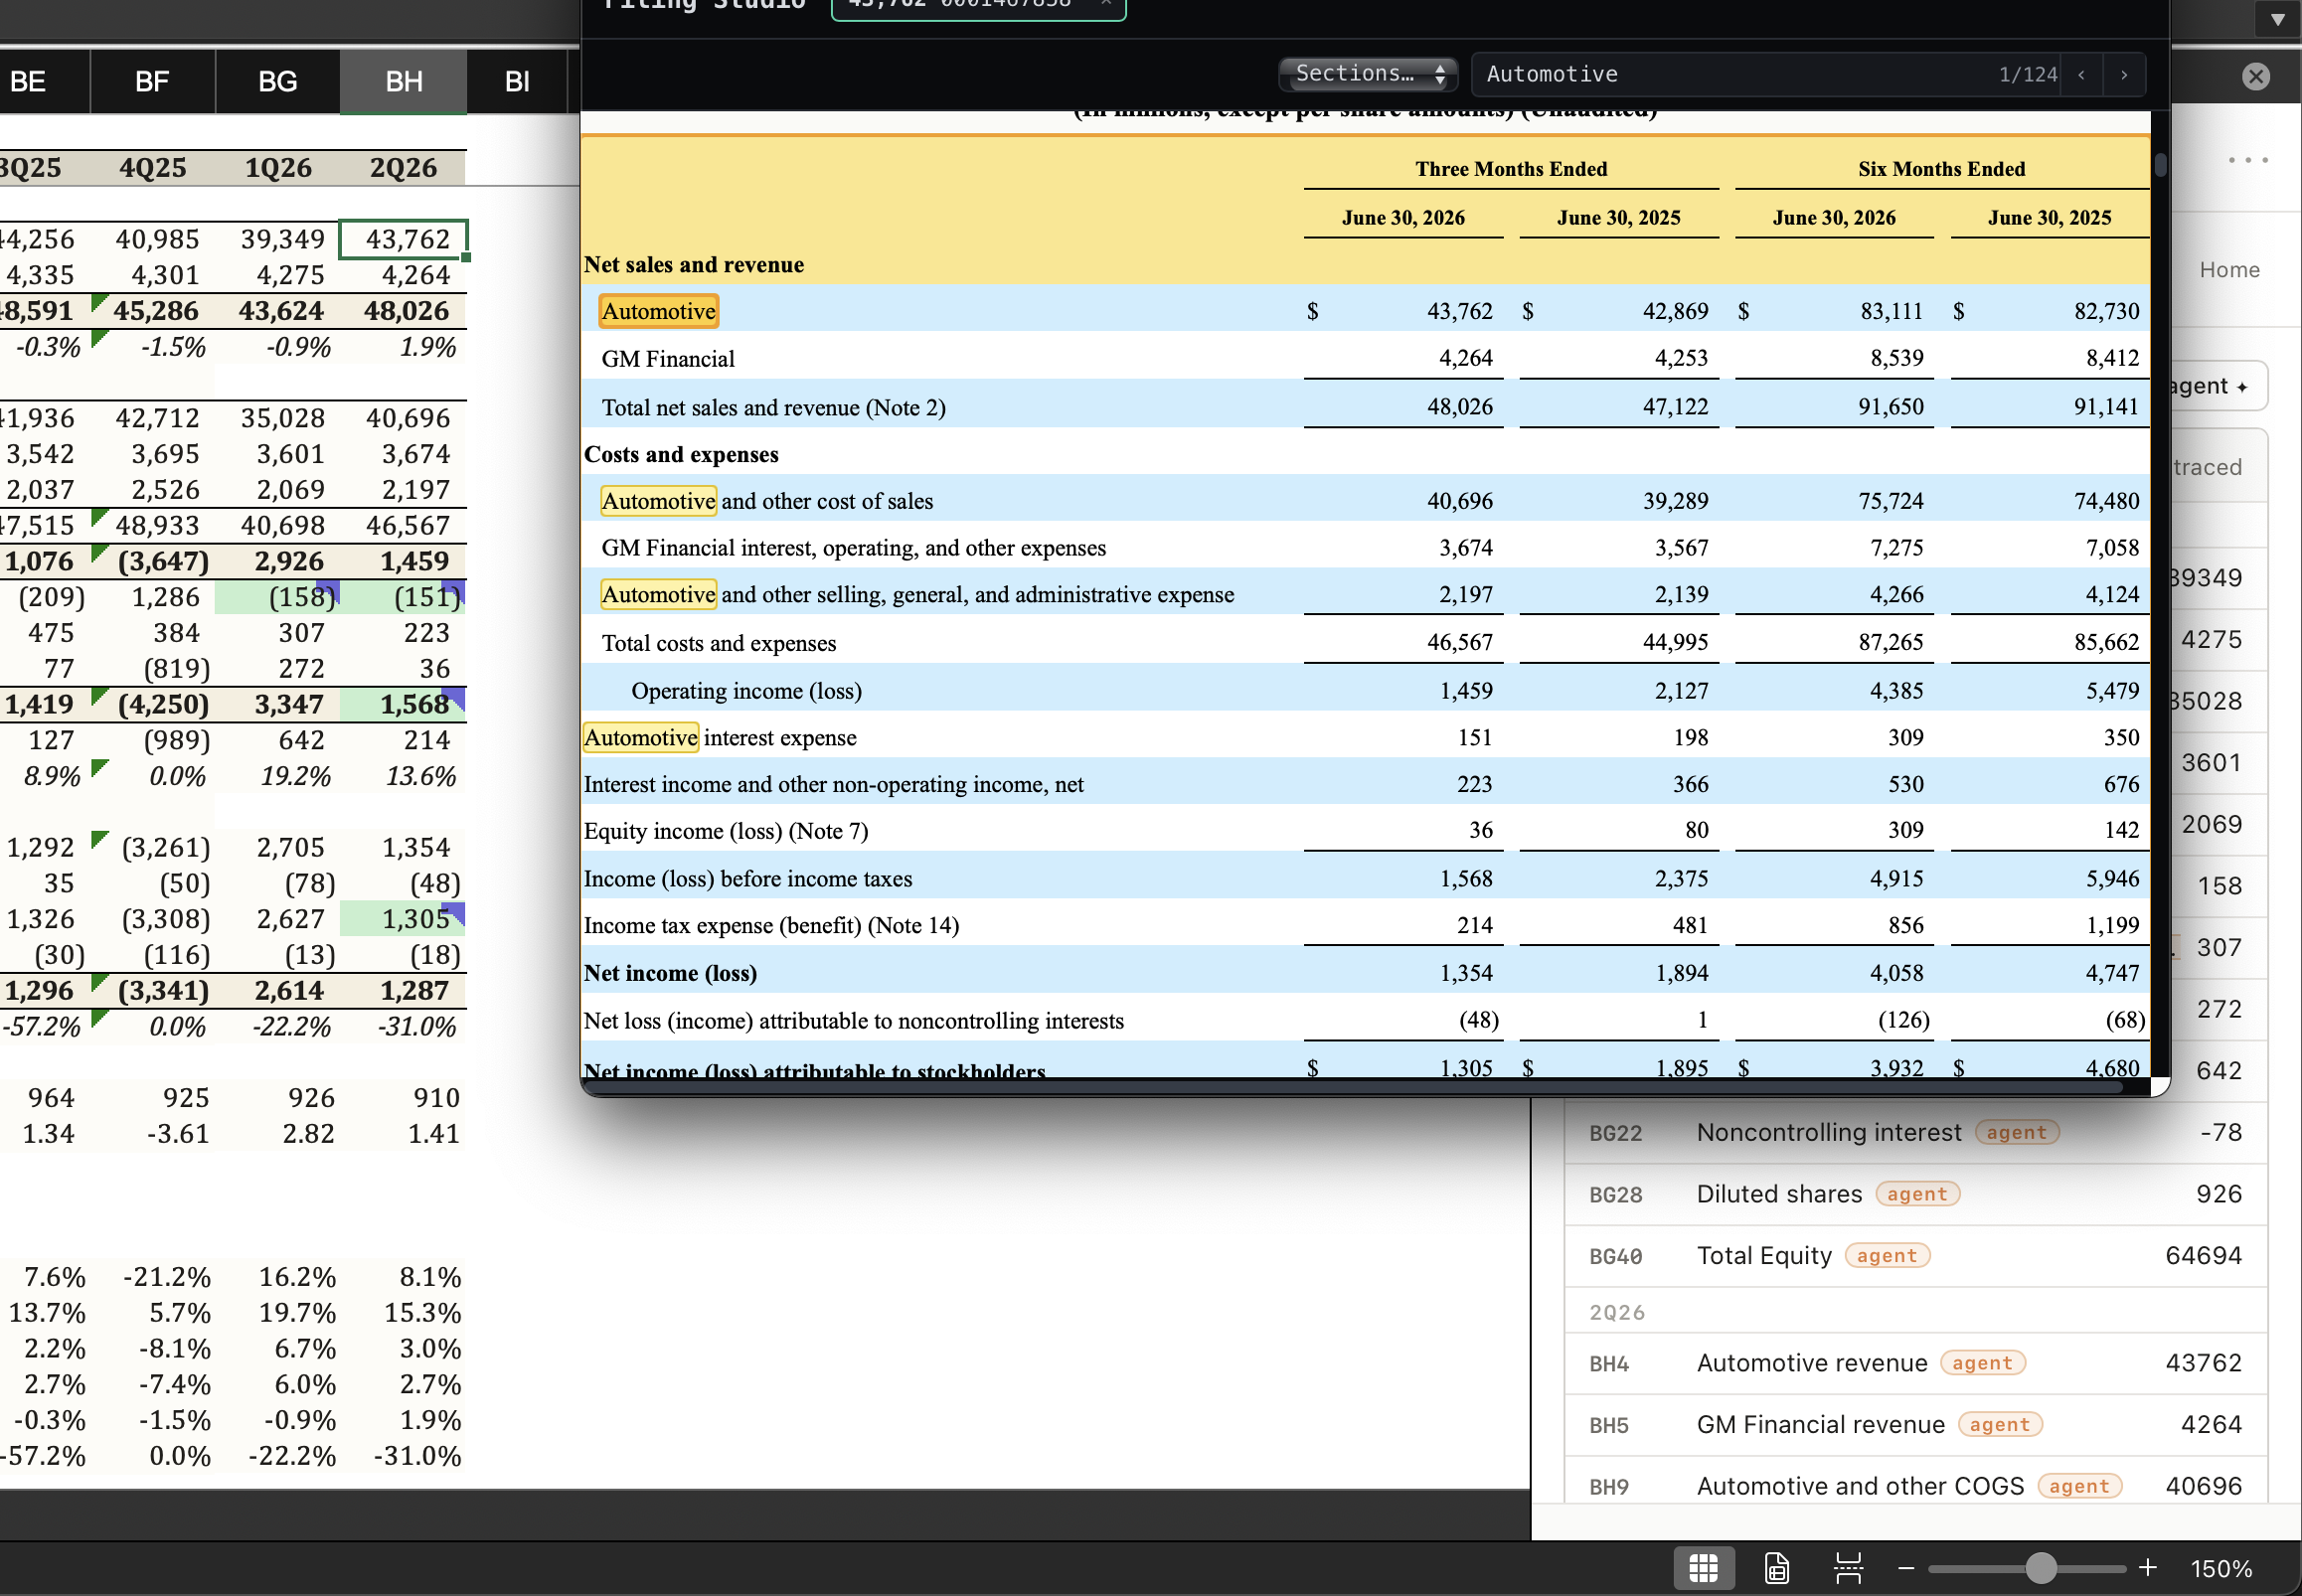Go to previous Automotive search match
Image resolution: width=2302 pixels, height=1596 pixels.
(2081, 75)
